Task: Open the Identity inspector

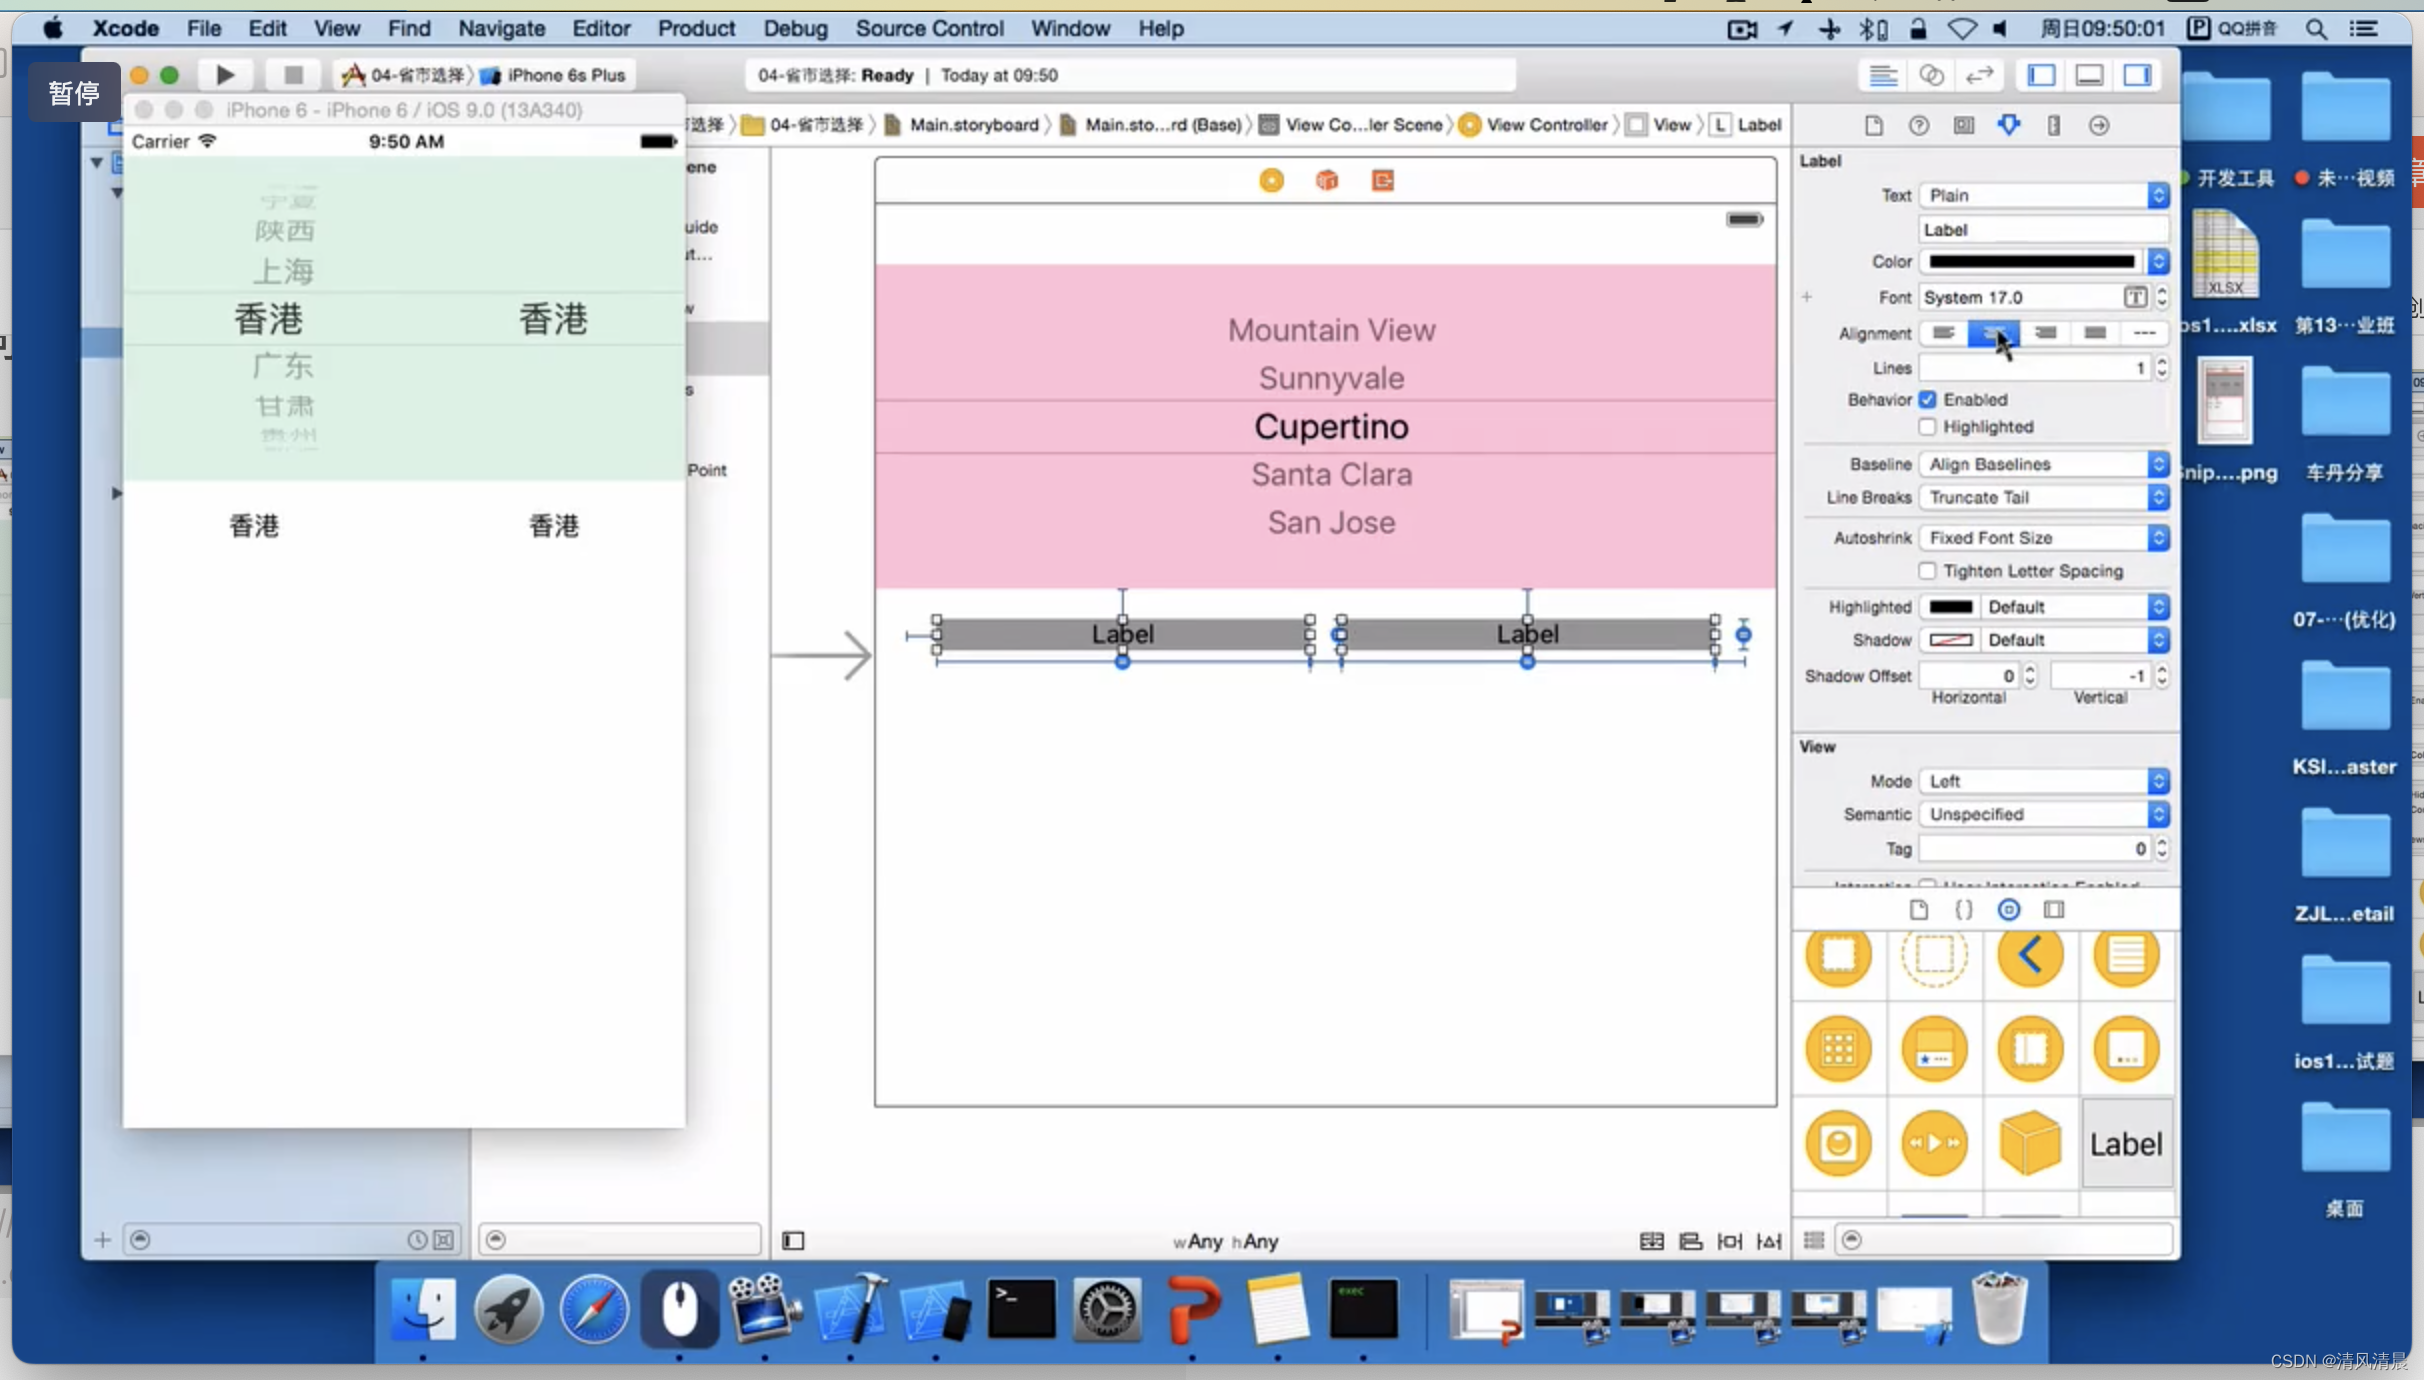Action: coord(1963,125)
